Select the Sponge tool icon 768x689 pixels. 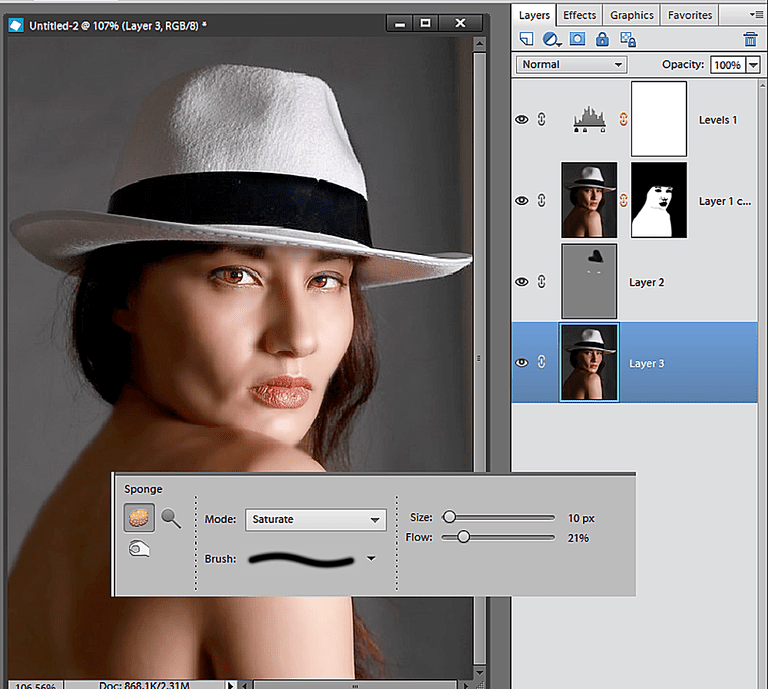tap(139, 518)
